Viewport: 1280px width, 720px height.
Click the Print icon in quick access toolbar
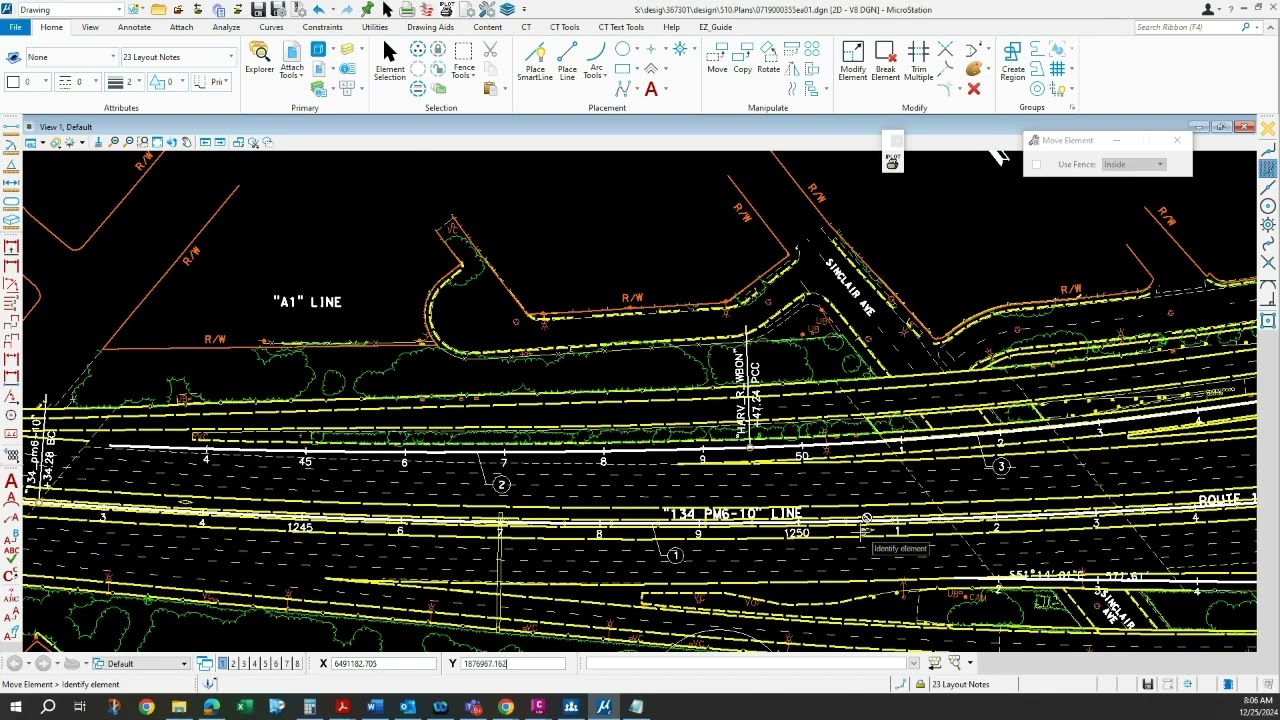tap(407, 10)
